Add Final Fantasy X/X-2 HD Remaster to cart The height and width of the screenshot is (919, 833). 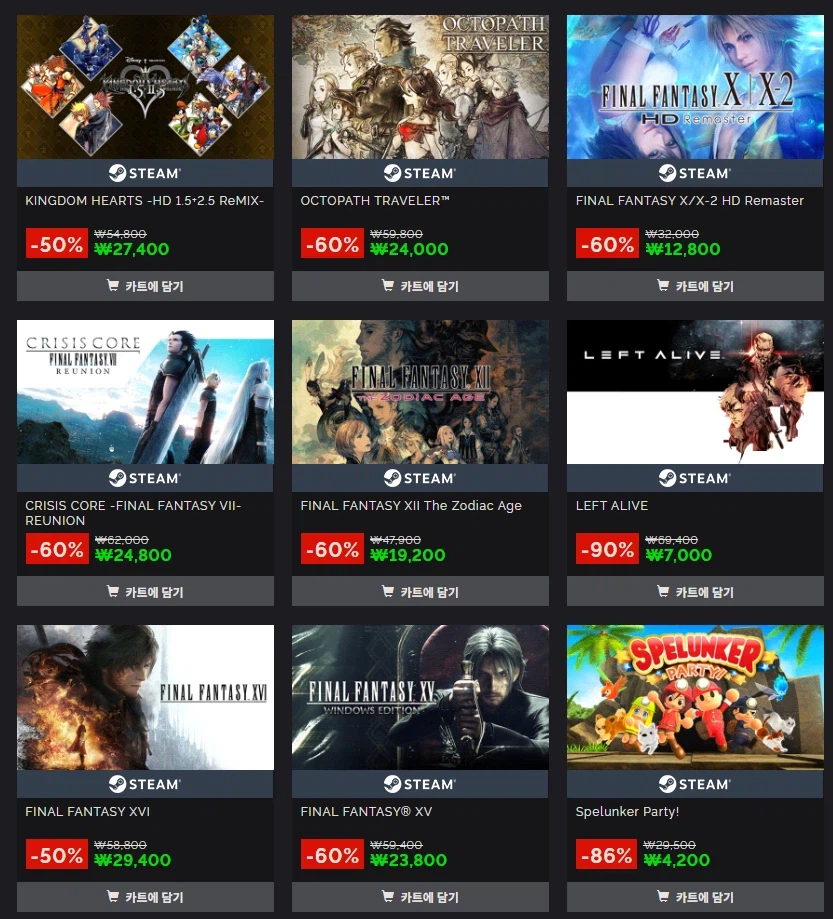[695, 286]
